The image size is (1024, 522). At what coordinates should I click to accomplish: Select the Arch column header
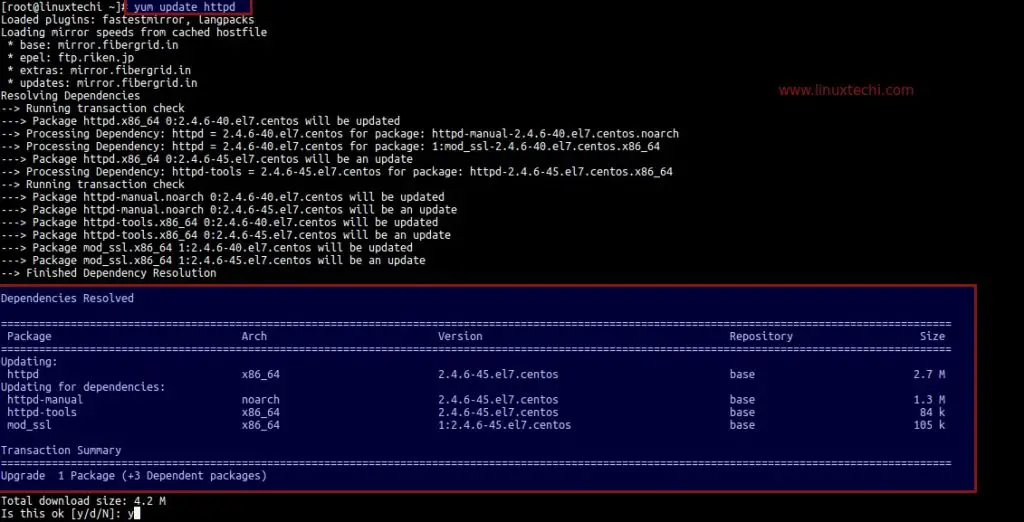[x=254, y=336]
